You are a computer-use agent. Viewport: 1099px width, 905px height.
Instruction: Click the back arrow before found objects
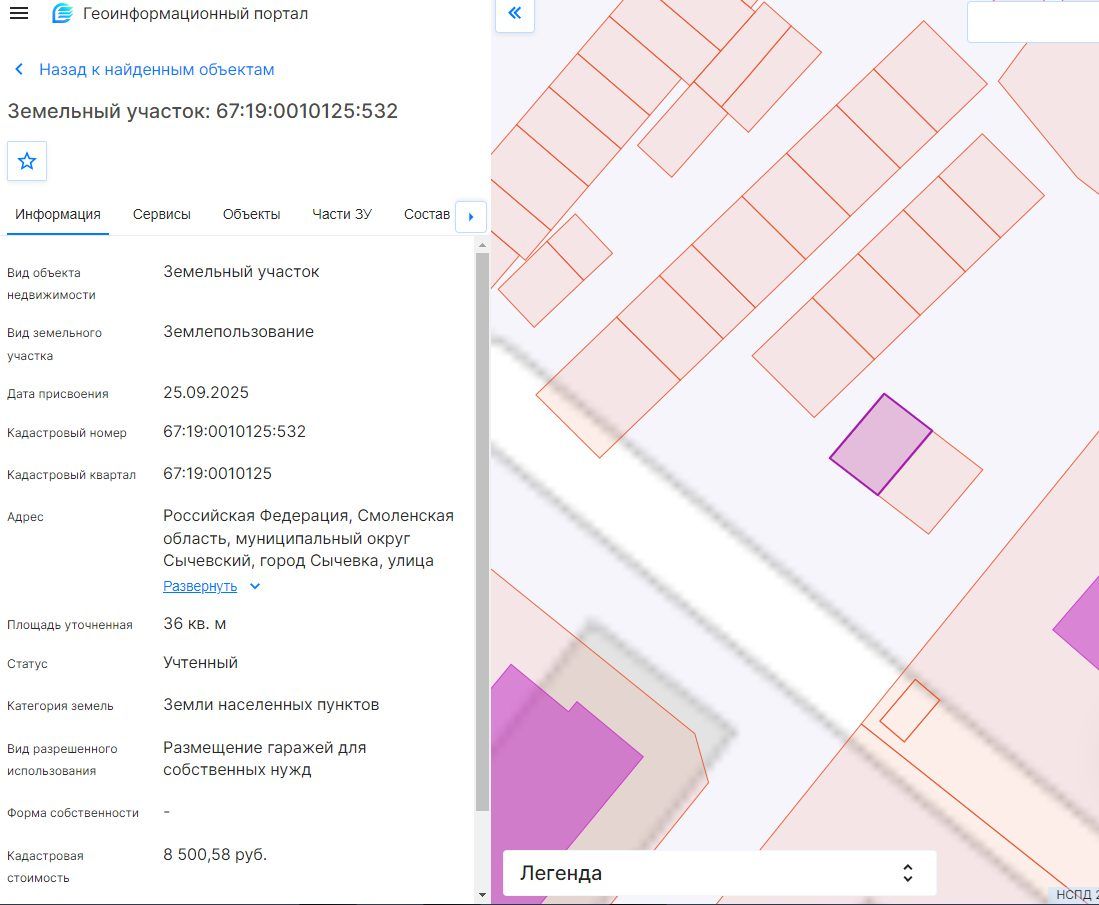[19, 69]
